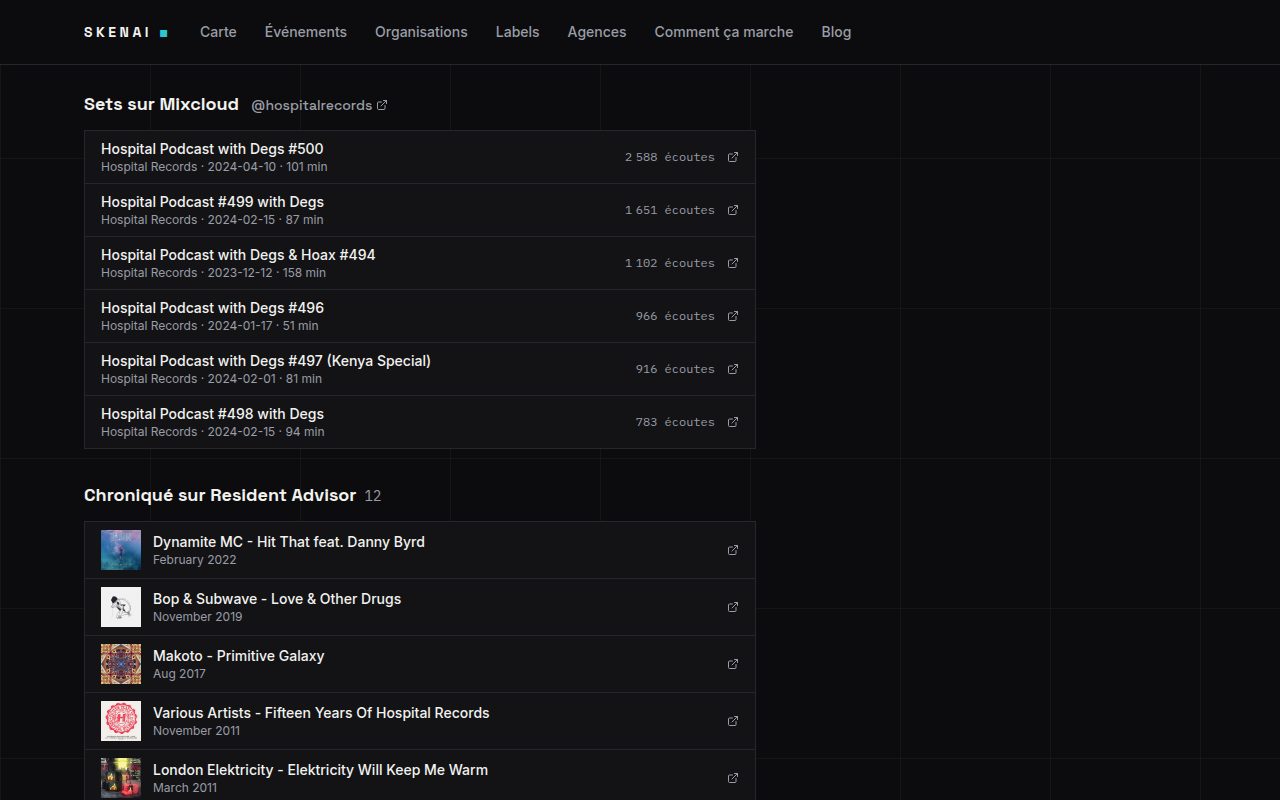Click the review count 12
1280x800 pixels.
[373, 496]
